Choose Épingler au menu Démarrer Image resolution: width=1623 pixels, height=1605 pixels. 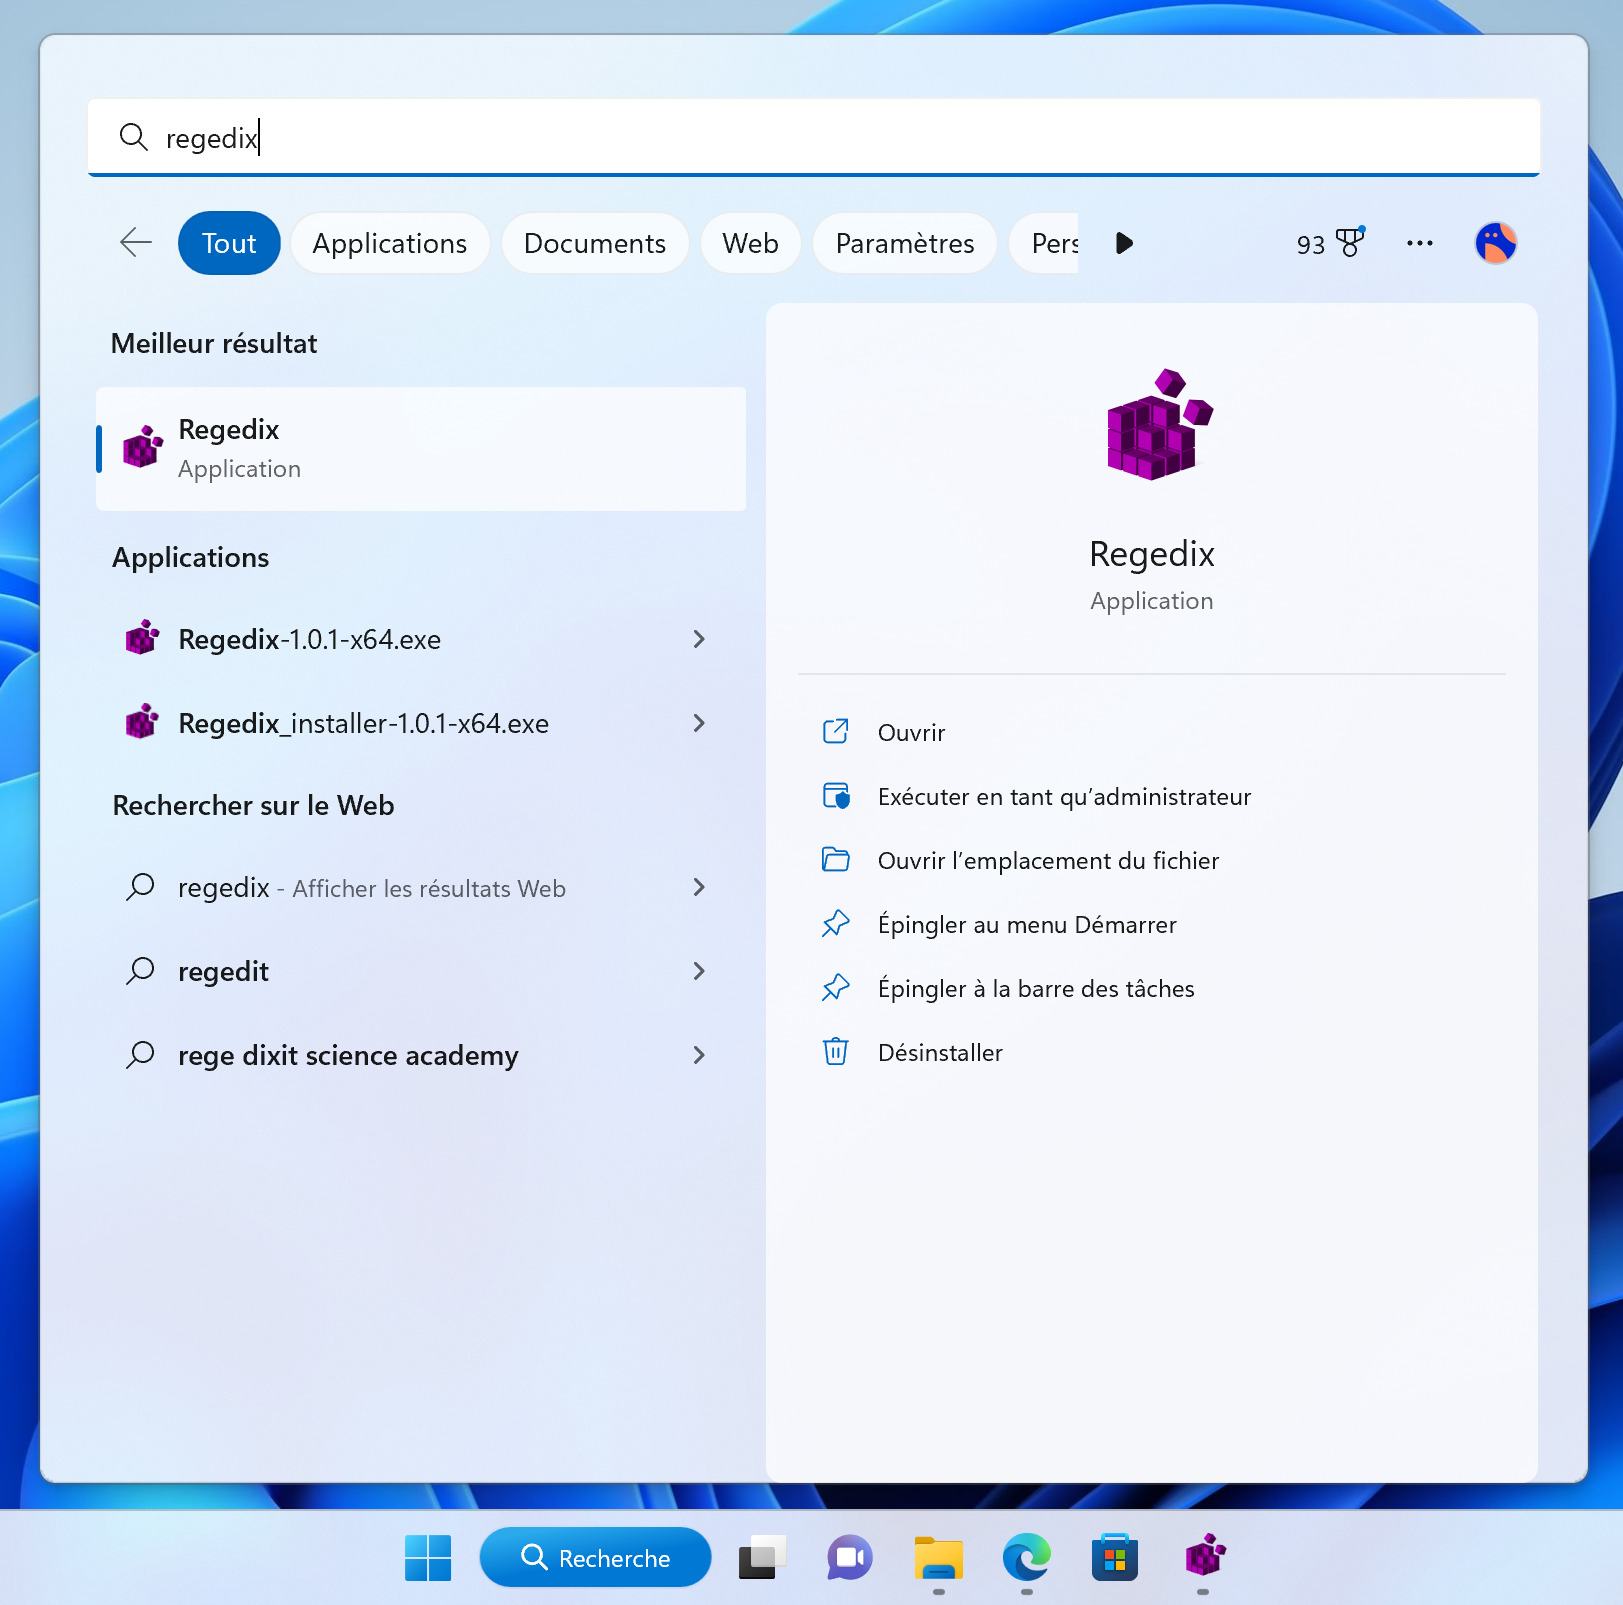pos(1027,925)
